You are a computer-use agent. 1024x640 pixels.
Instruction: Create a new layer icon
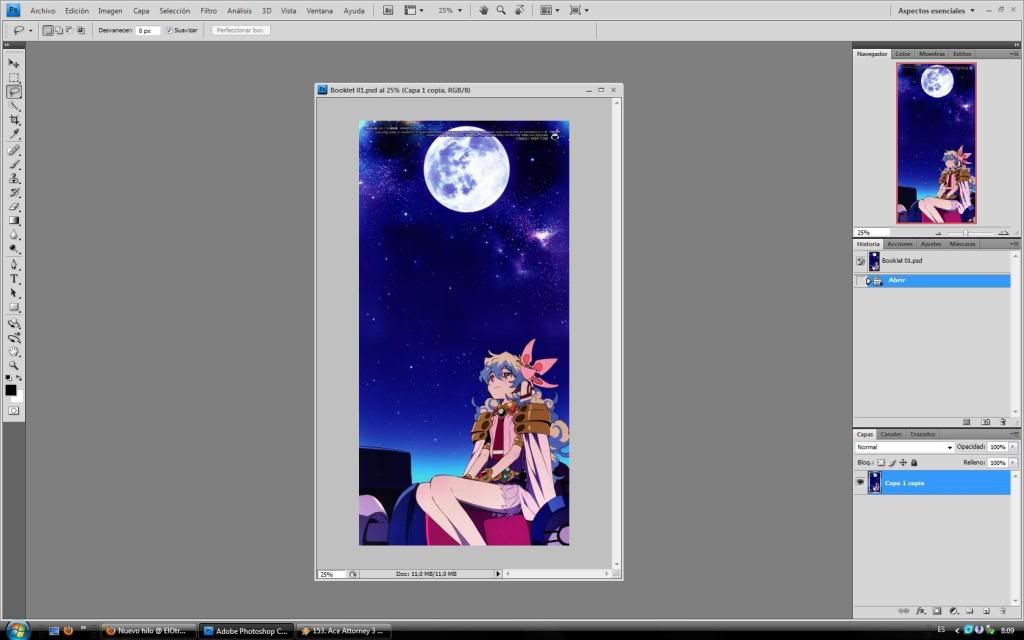coord(986,611)
